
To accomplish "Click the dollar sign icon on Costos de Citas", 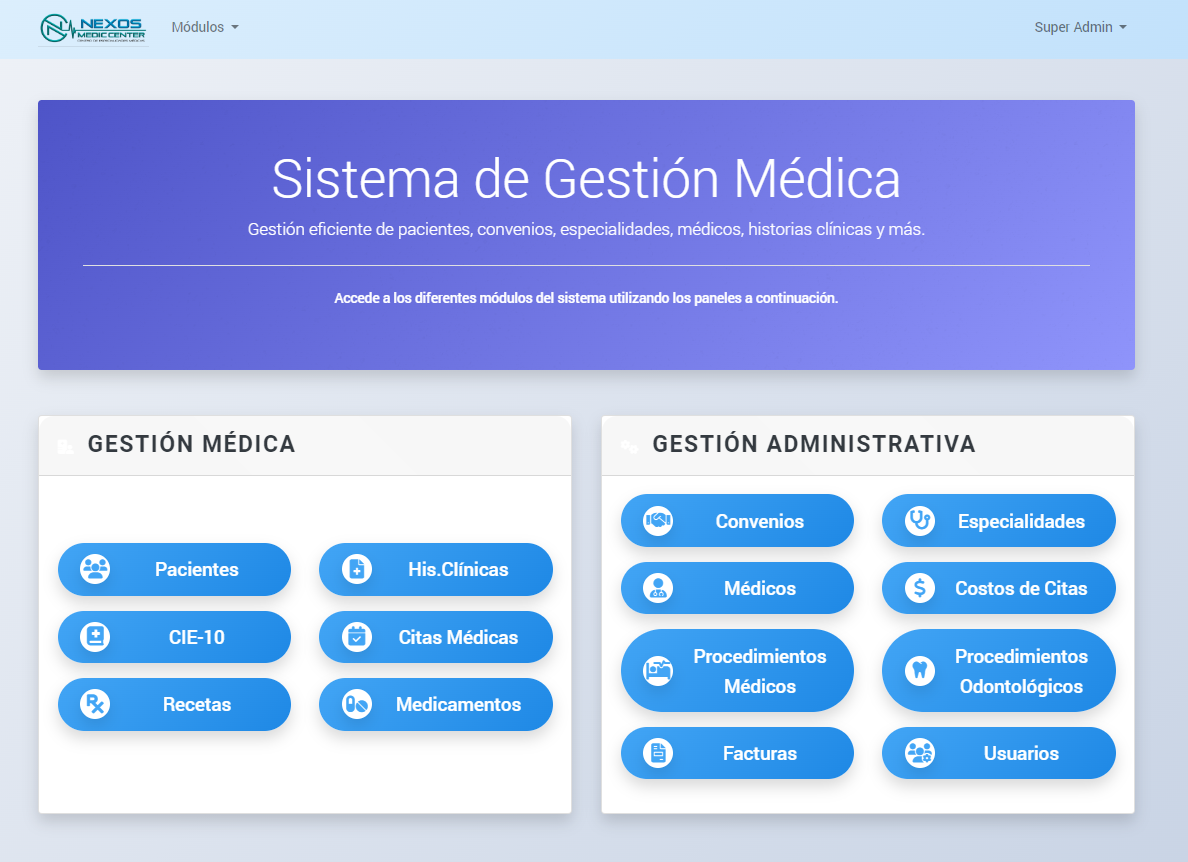I will 919,588.
